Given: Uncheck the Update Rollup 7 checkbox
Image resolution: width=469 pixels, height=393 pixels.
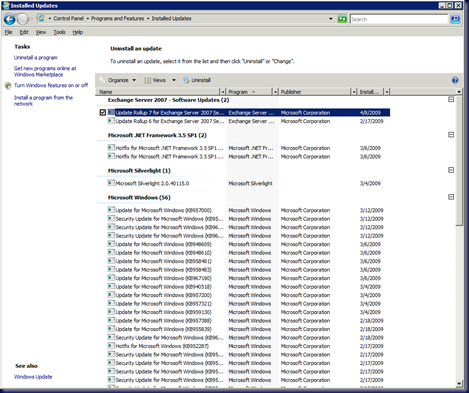Looking at the screenshot, I should (x=103, y=113).
